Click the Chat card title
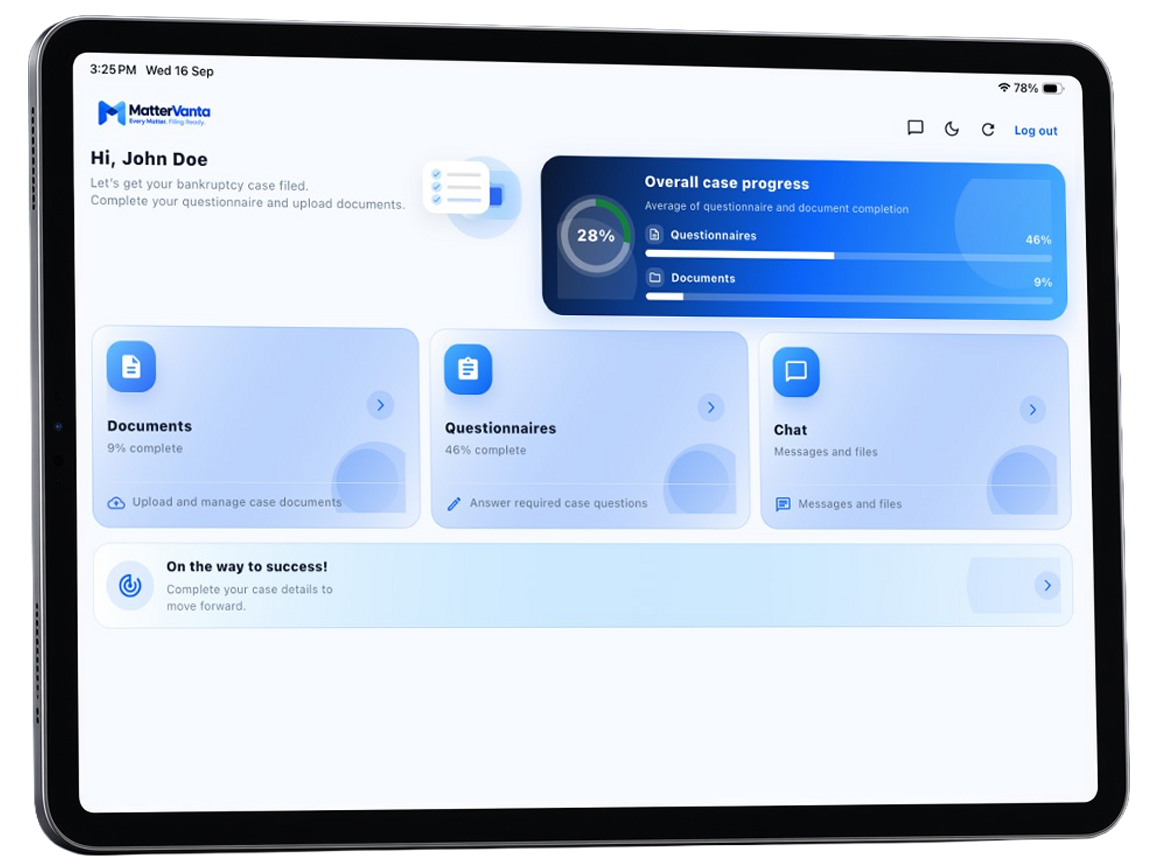Viewport: 1152px width, 864px height. click(791, 430)
